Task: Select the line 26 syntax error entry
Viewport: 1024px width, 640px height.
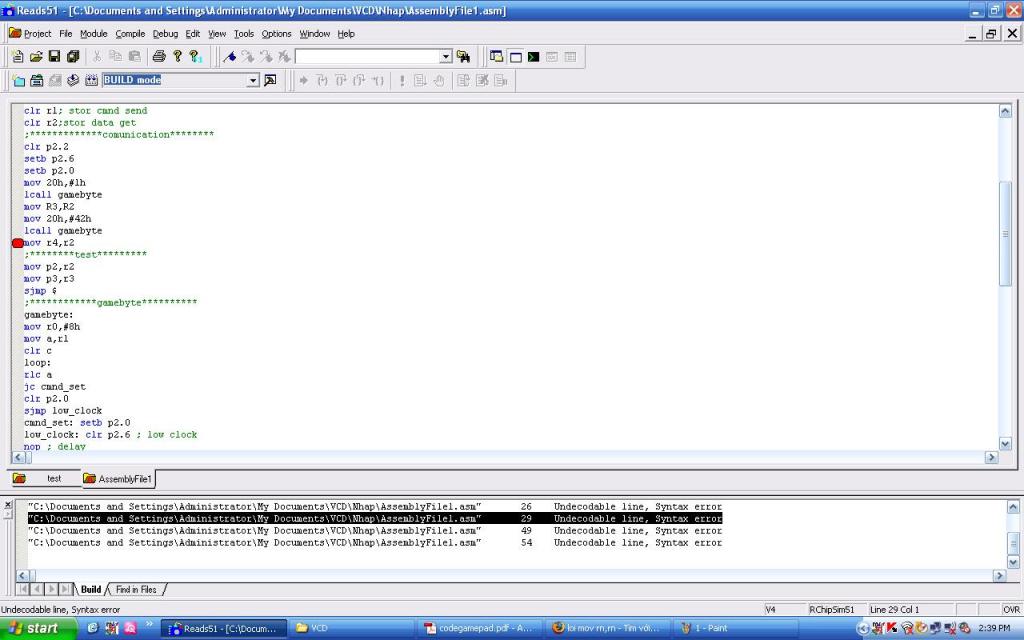Action: pos(375,507)
